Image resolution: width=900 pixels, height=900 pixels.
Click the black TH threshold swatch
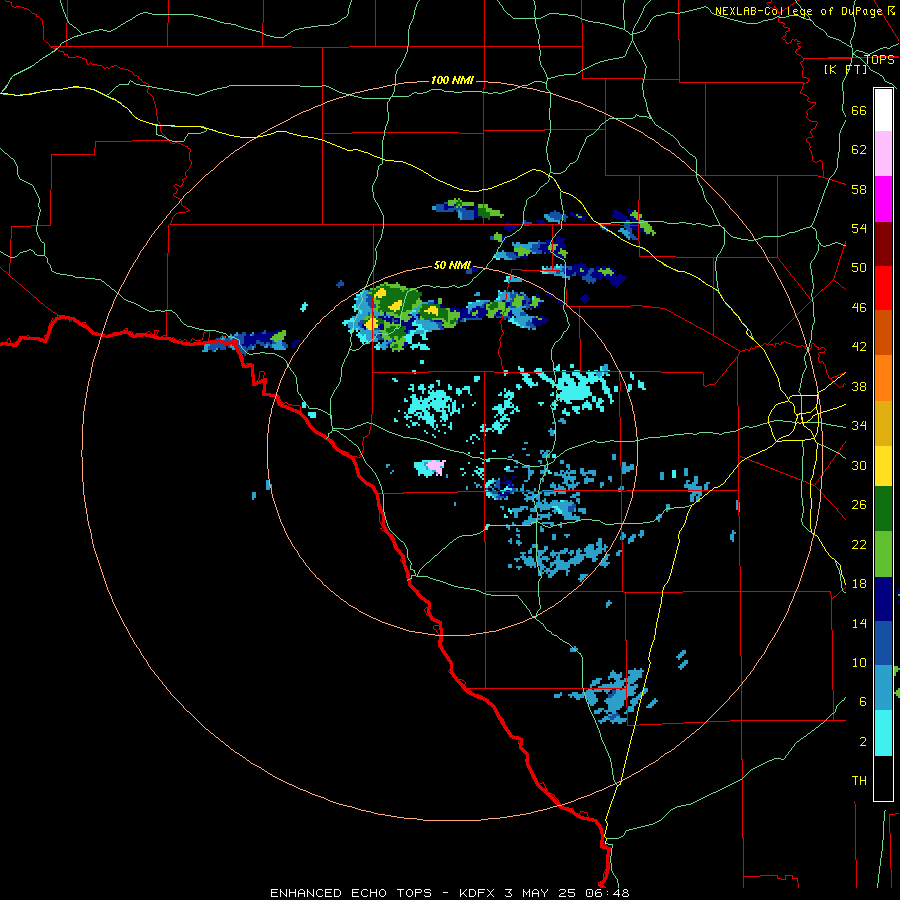[883, 778]
